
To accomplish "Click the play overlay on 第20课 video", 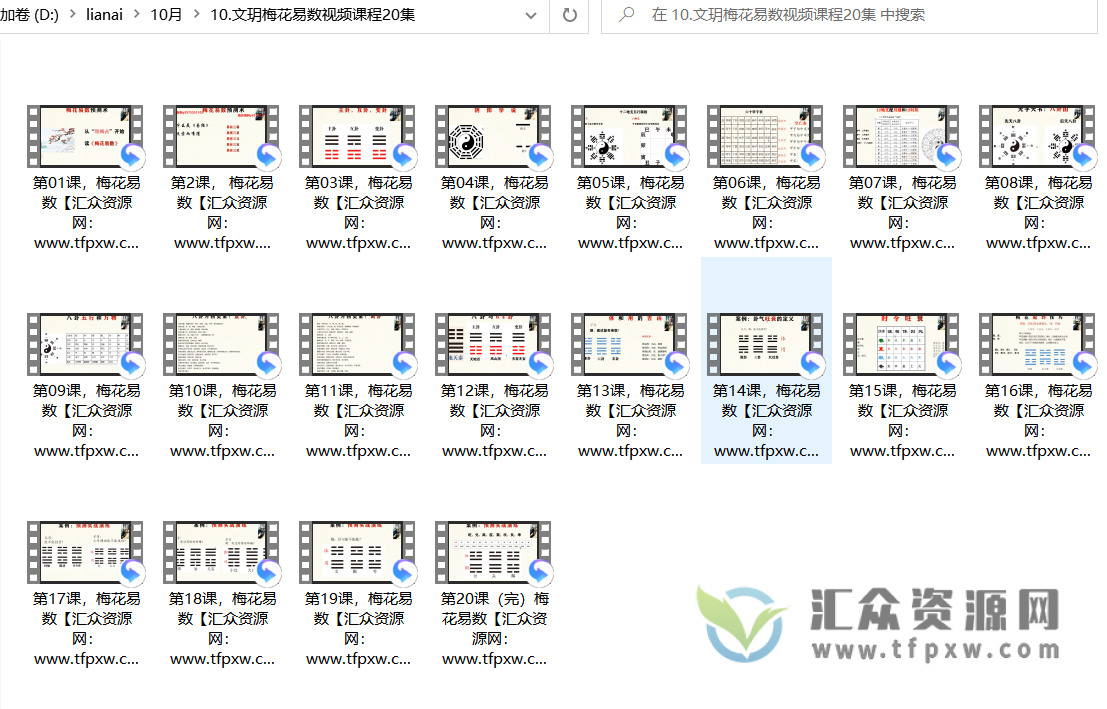I will (x=538, y=572).
